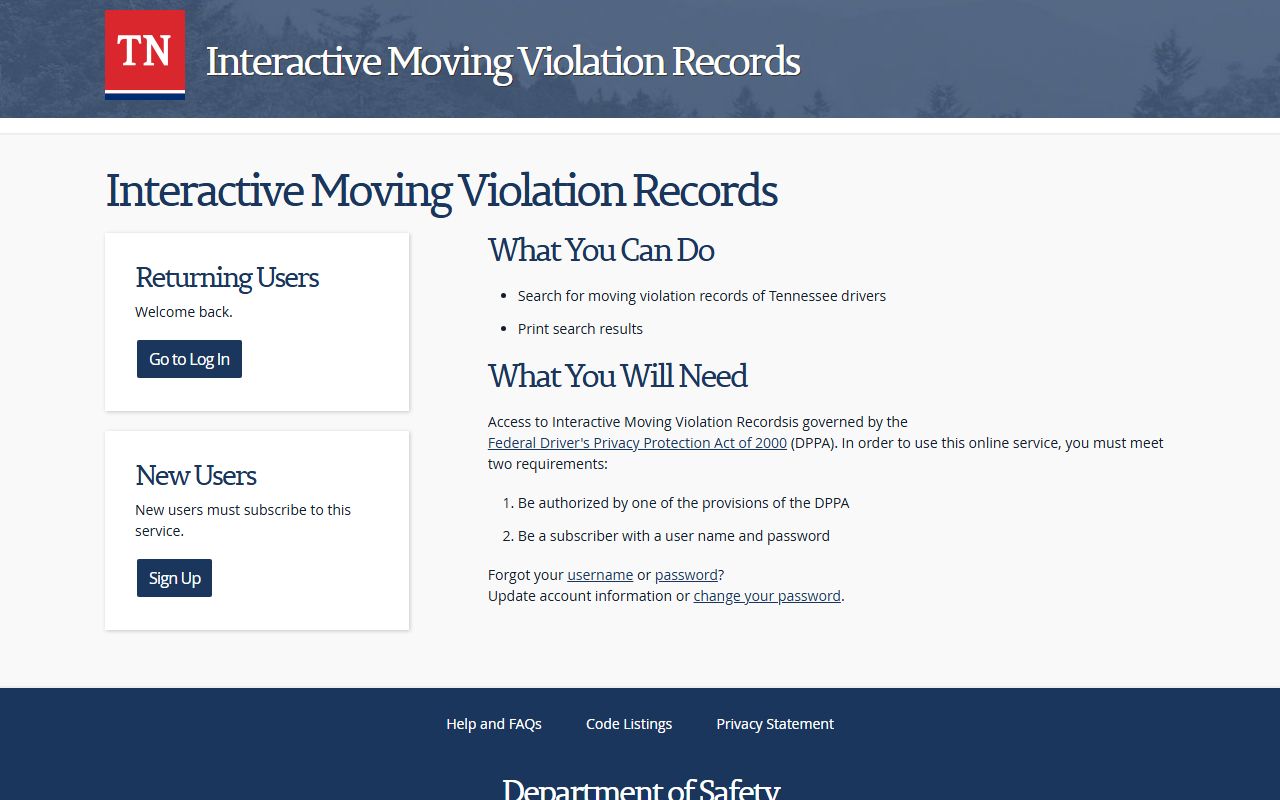Follow the forgot username link

coord(600,575)
